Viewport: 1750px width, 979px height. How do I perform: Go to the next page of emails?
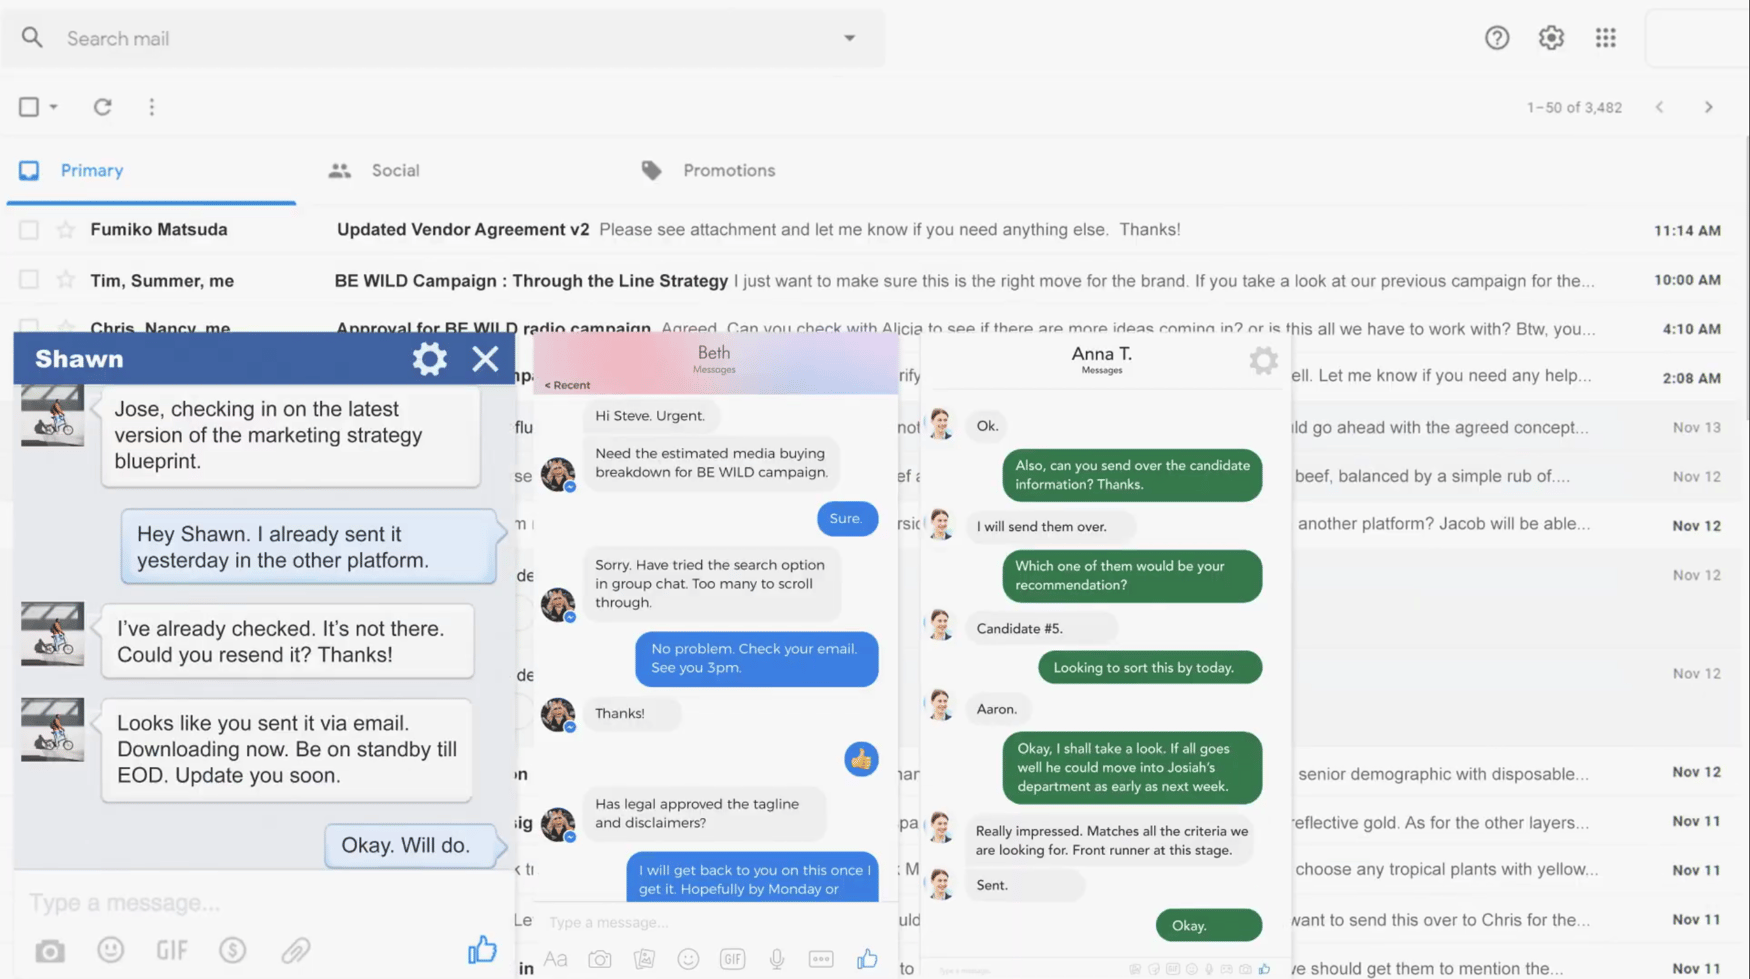pos(1710,106)
